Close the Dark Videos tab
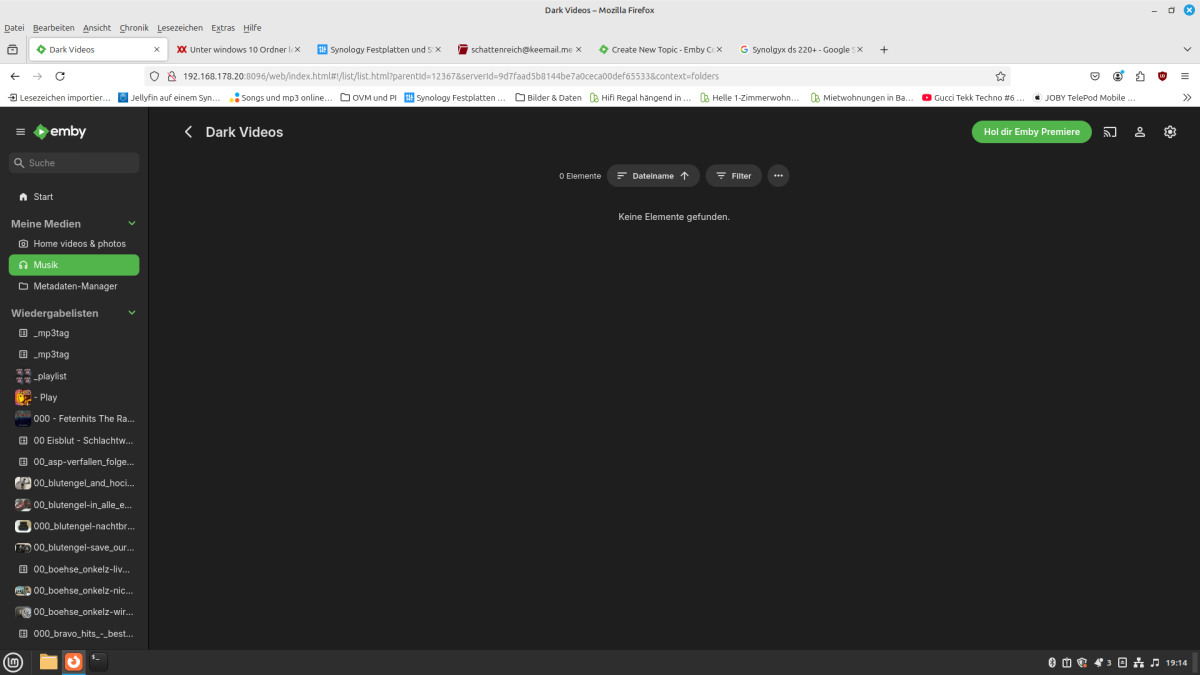 157,49
